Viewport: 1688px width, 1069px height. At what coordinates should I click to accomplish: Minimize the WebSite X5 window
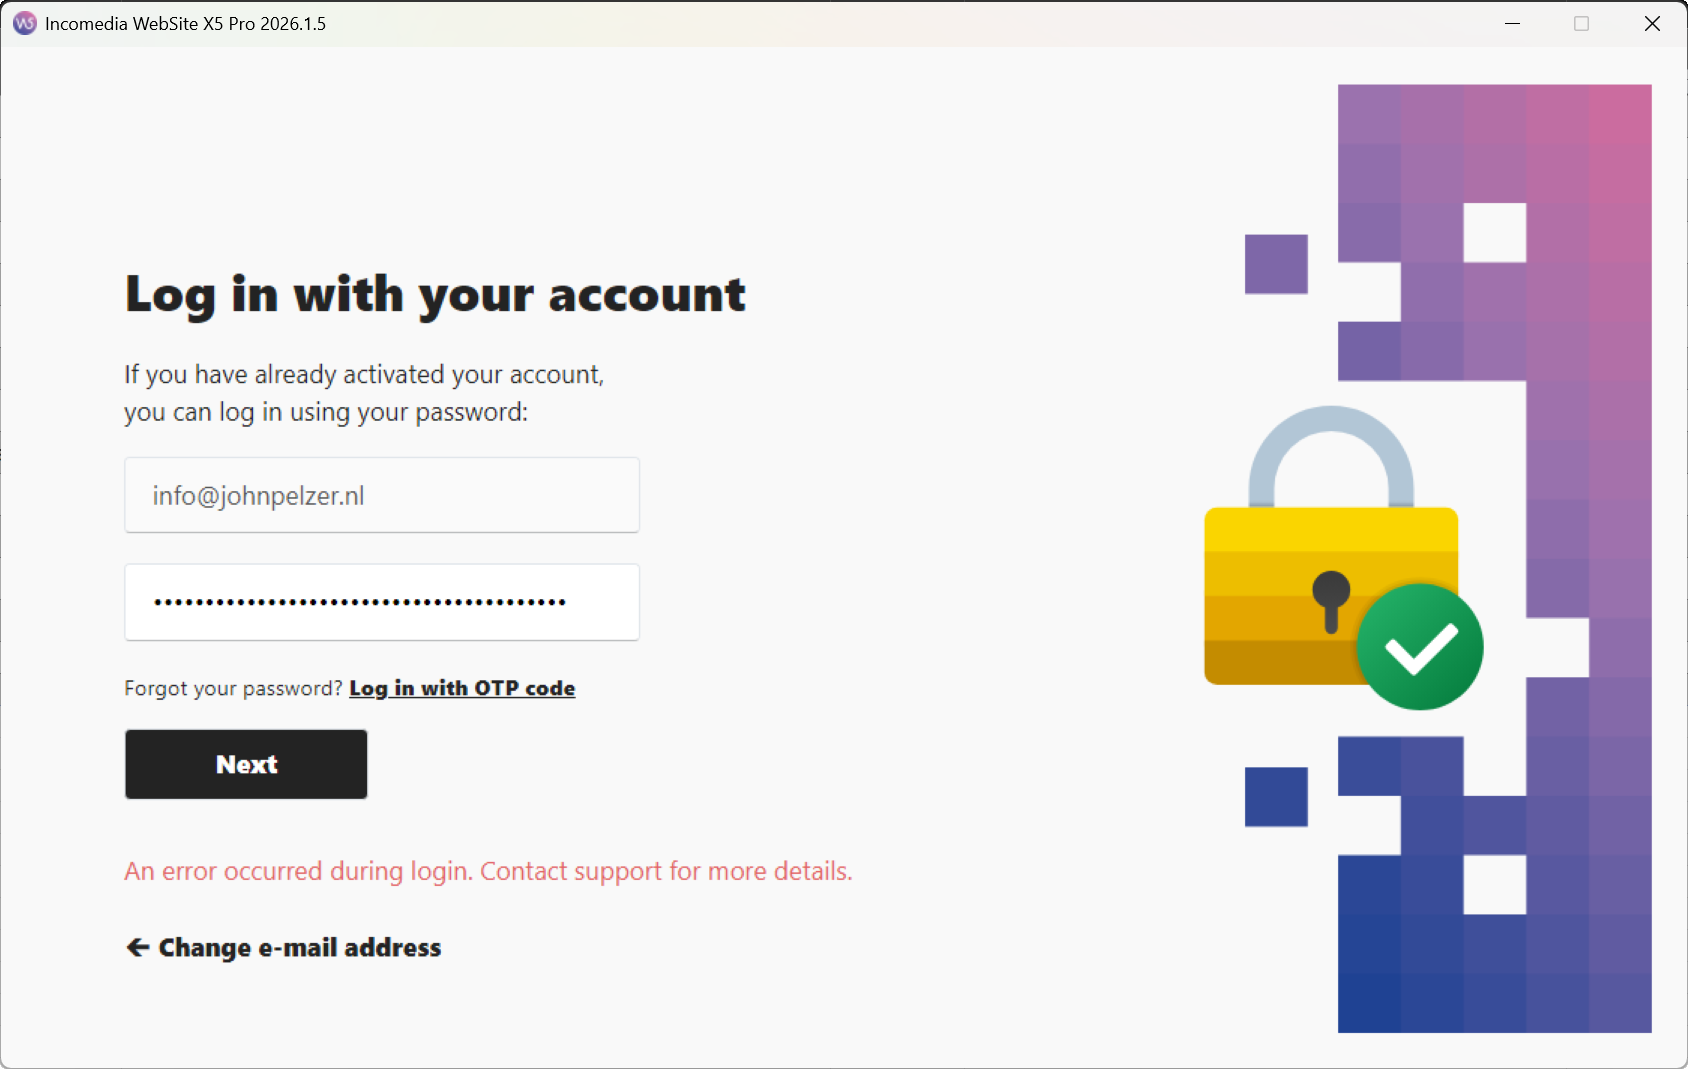(x=1512, y=23)
